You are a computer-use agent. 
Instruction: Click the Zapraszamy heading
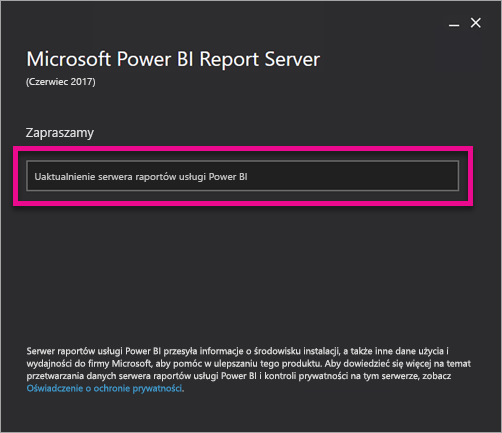pyautogui.click(x=60, y=133)
